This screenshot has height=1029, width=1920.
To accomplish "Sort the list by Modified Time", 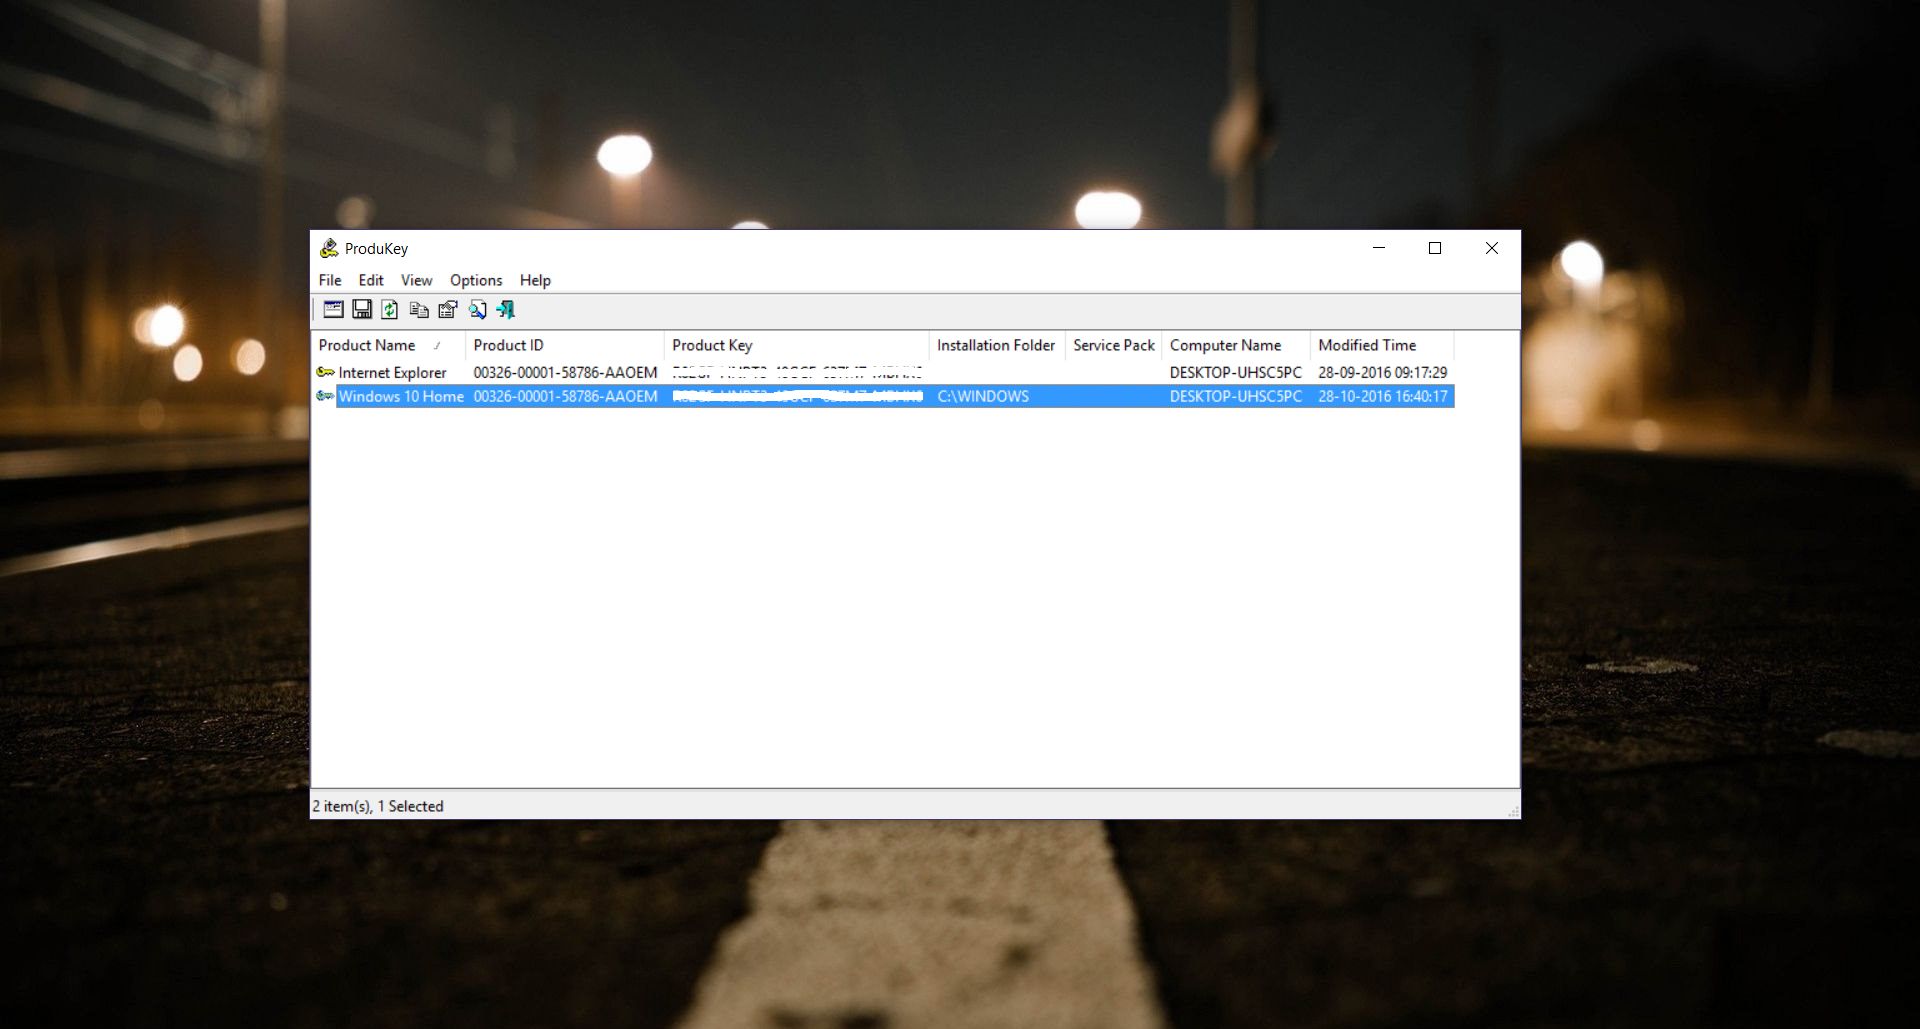I will 1366,345.
